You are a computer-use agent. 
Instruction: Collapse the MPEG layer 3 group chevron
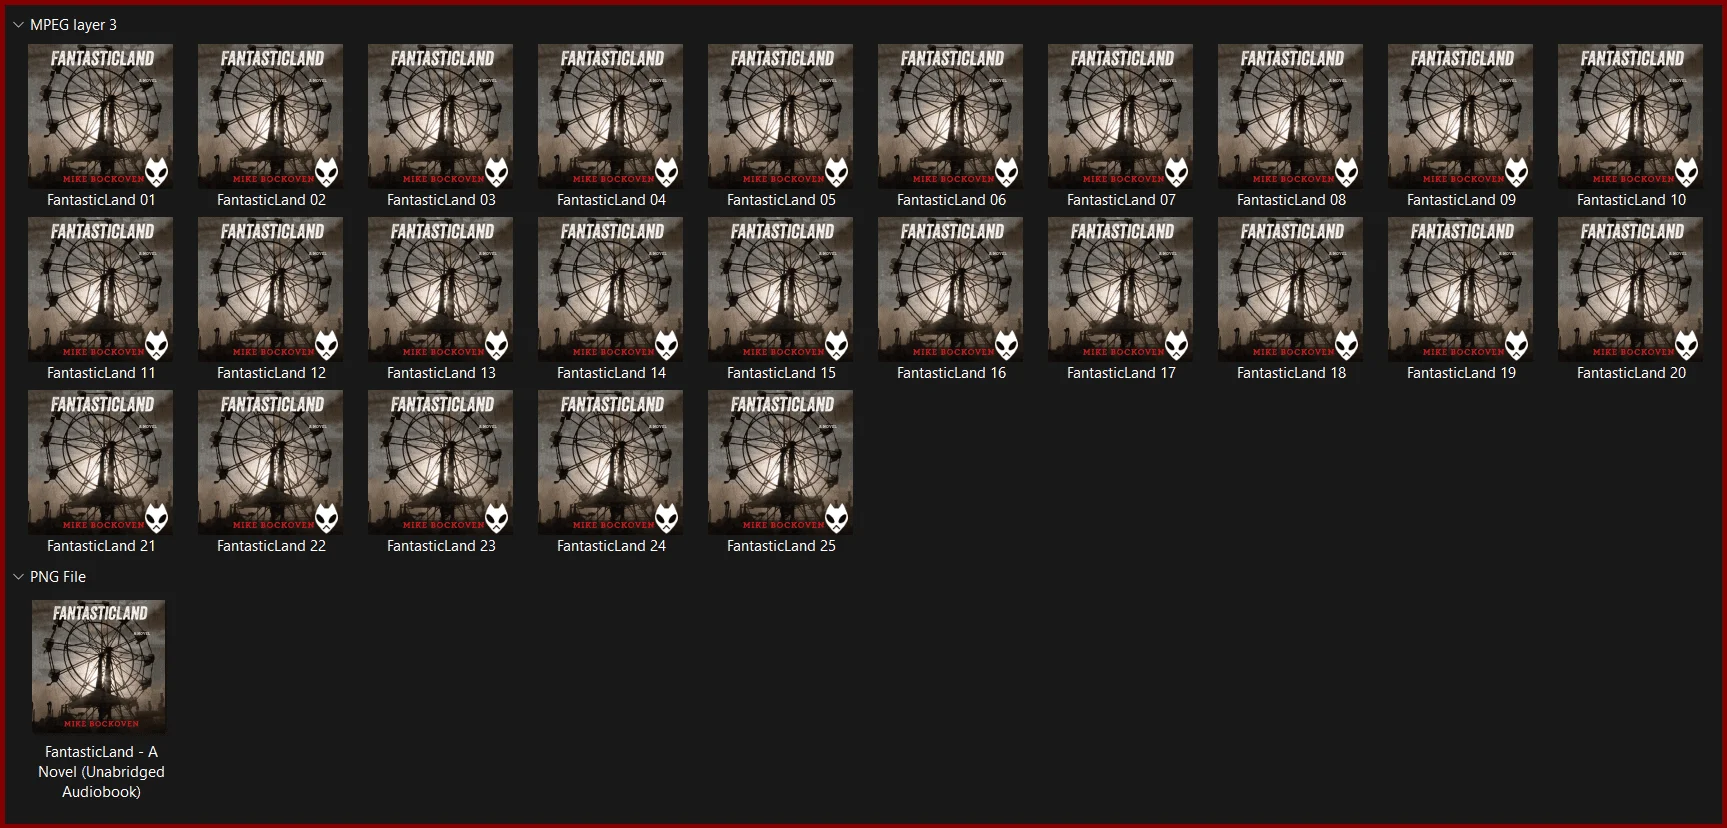coord(18,25)
